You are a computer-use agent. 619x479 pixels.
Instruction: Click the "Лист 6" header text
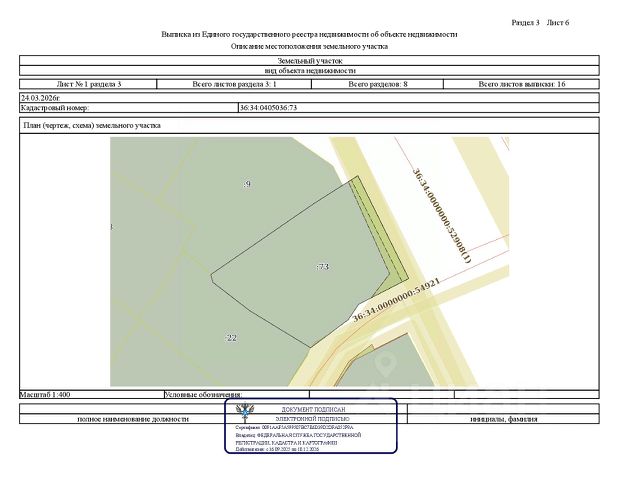point(558,23)
